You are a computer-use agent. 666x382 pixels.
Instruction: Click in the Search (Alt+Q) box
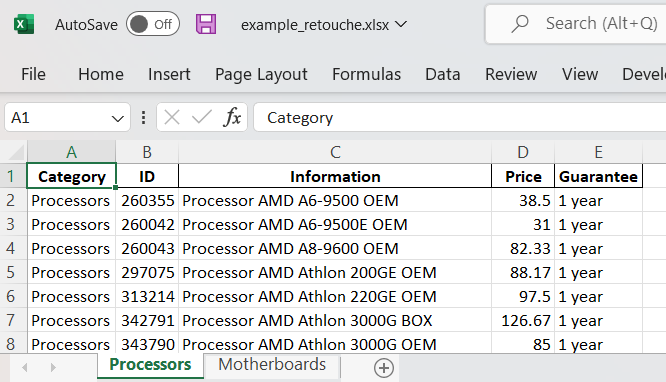pyautogui.click(x=576, y=24)
